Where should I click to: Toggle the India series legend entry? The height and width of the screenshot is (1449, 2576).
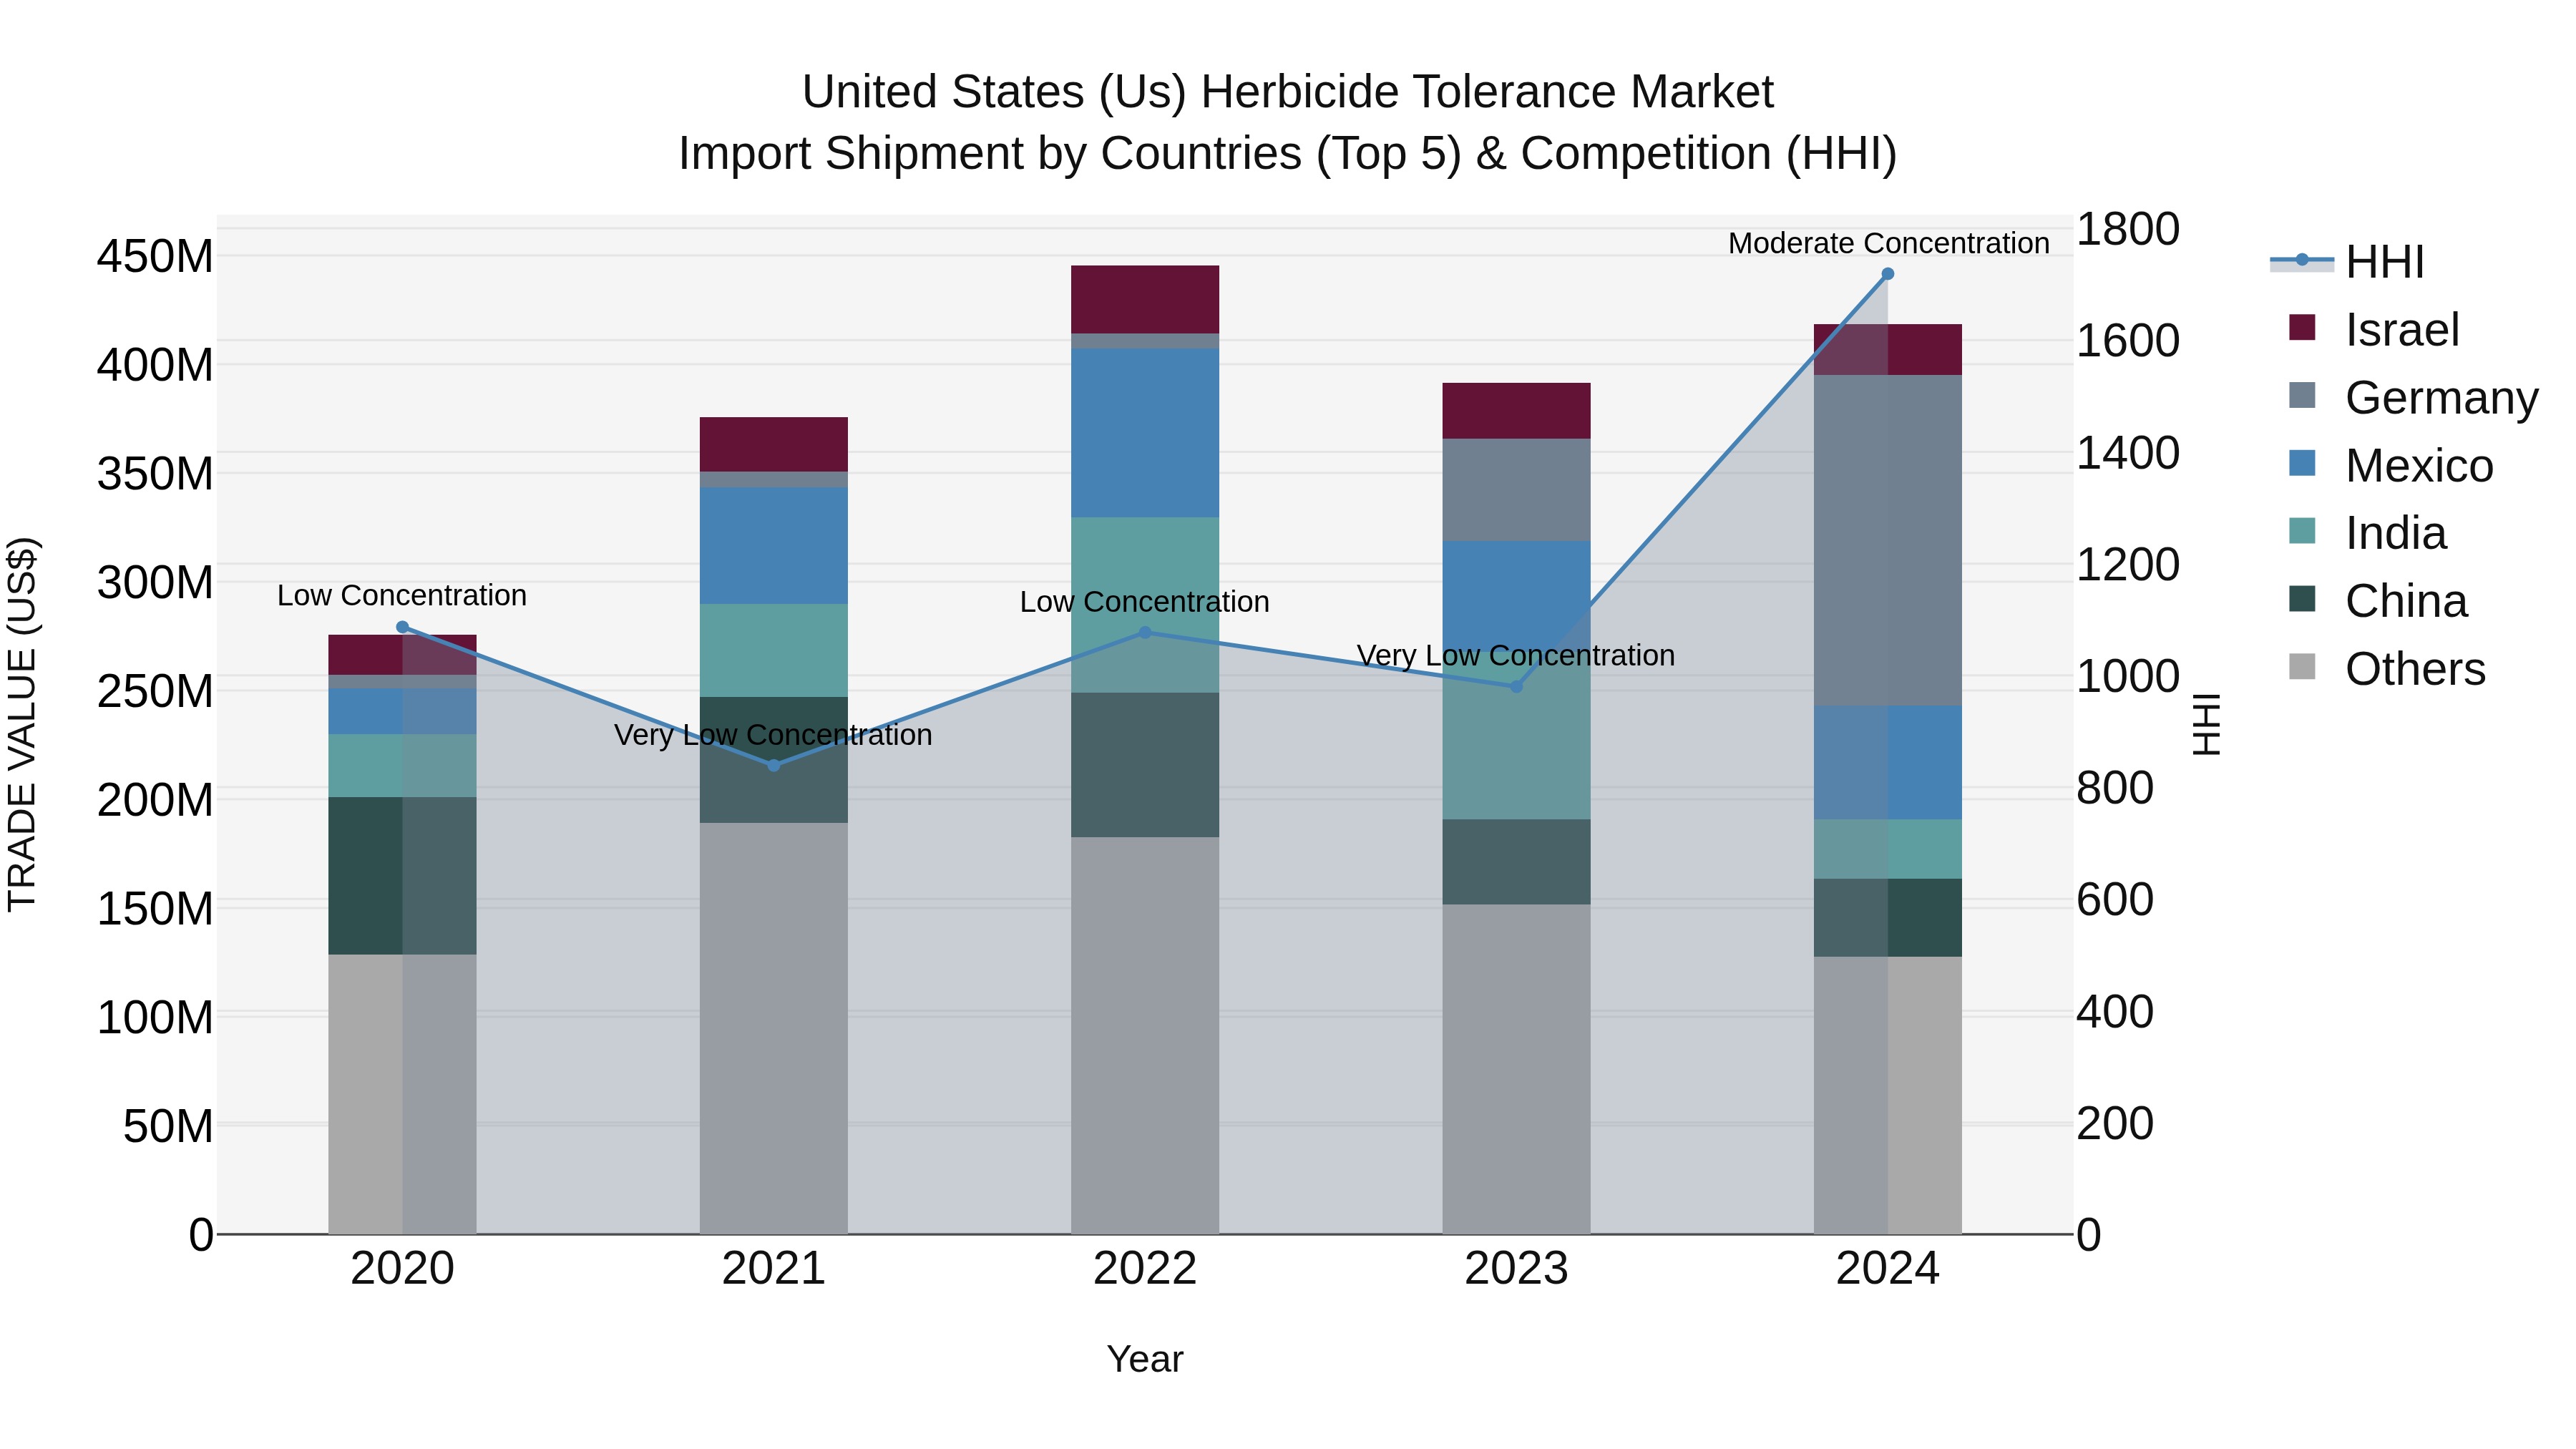(2367, 533)
